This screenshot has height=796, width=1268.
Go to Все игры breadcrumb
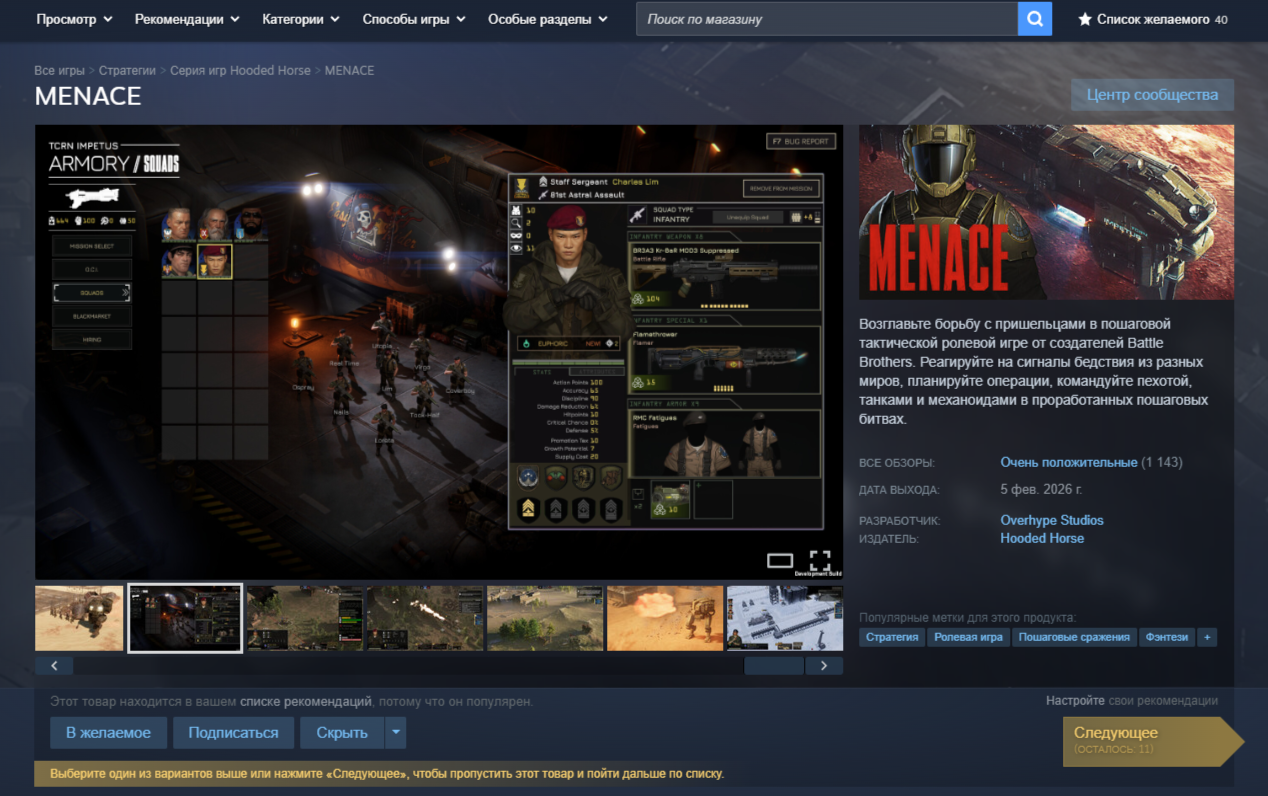tap(59, 71)
